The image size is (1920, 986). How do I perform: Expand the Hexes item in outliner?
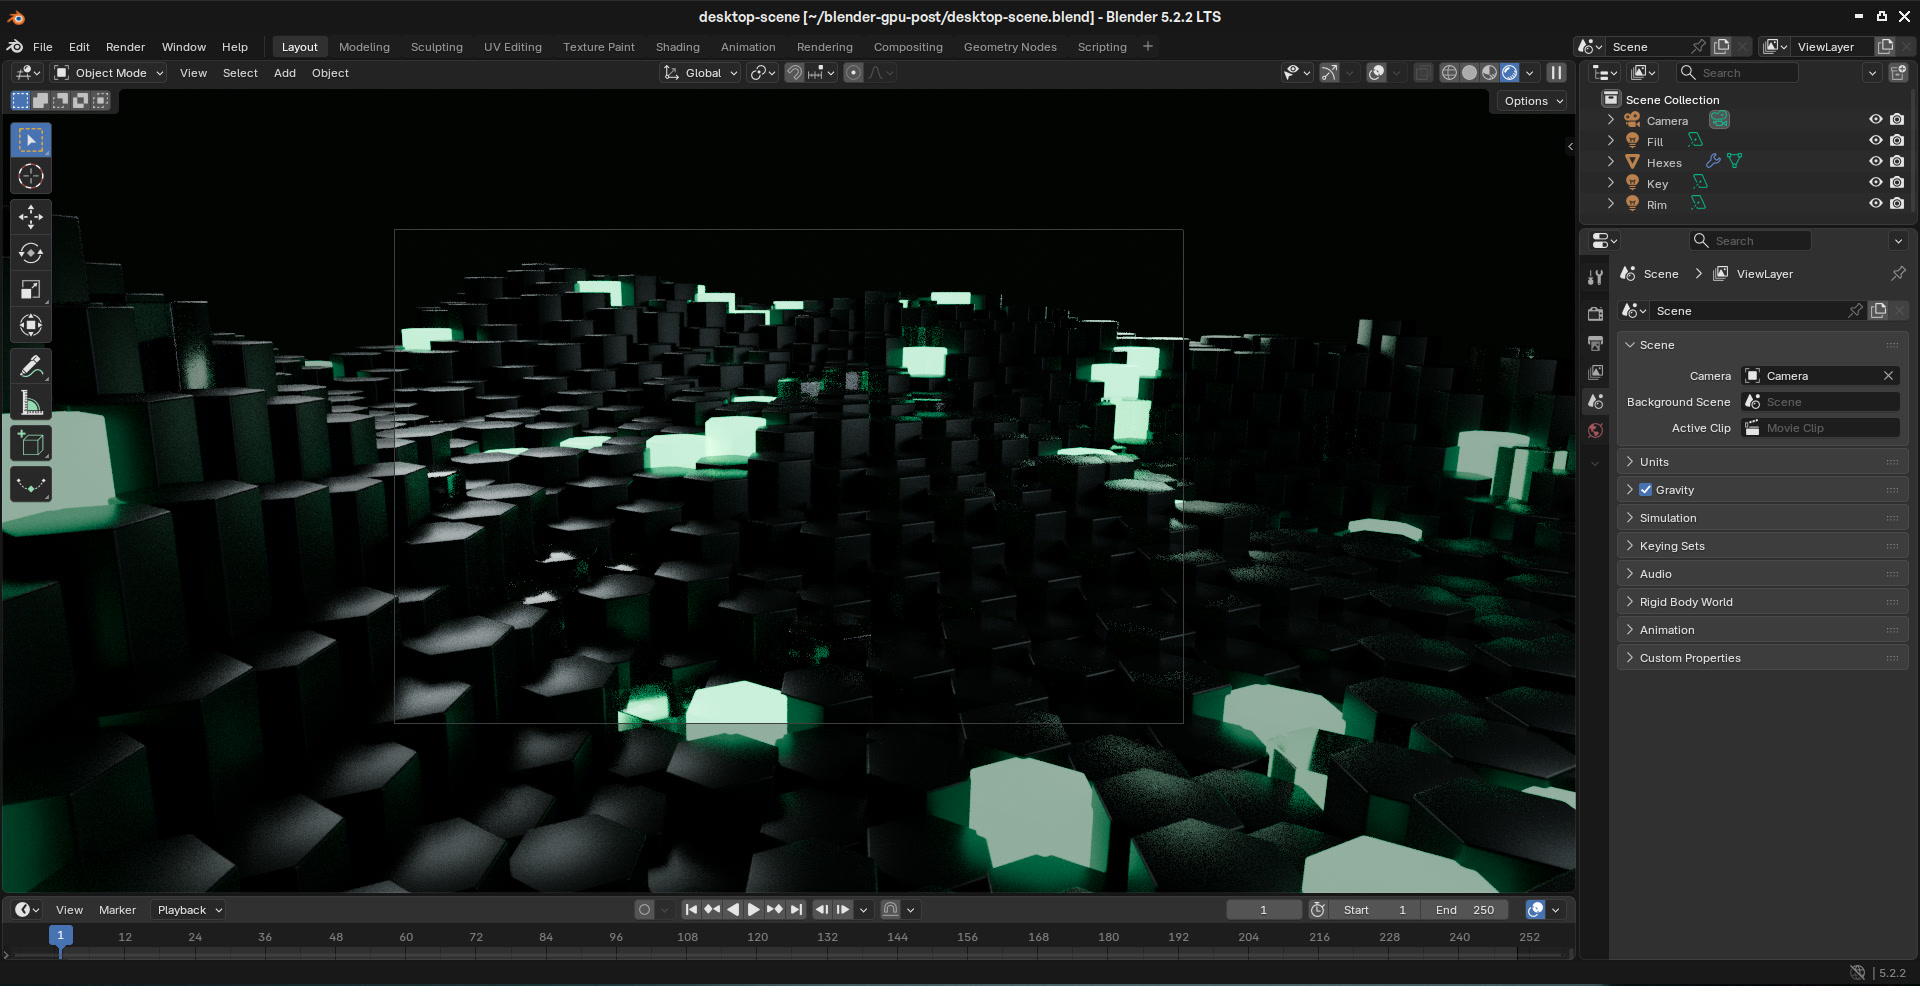pyautogui.click(x=1610, y=162)
